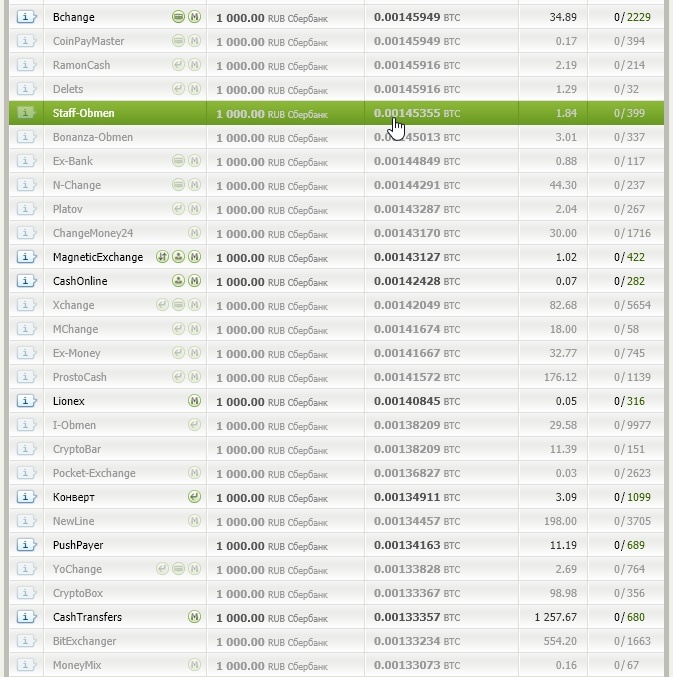
Task: Open the CoinPayMaster exchanger link
Action: [x=88, y=41]
